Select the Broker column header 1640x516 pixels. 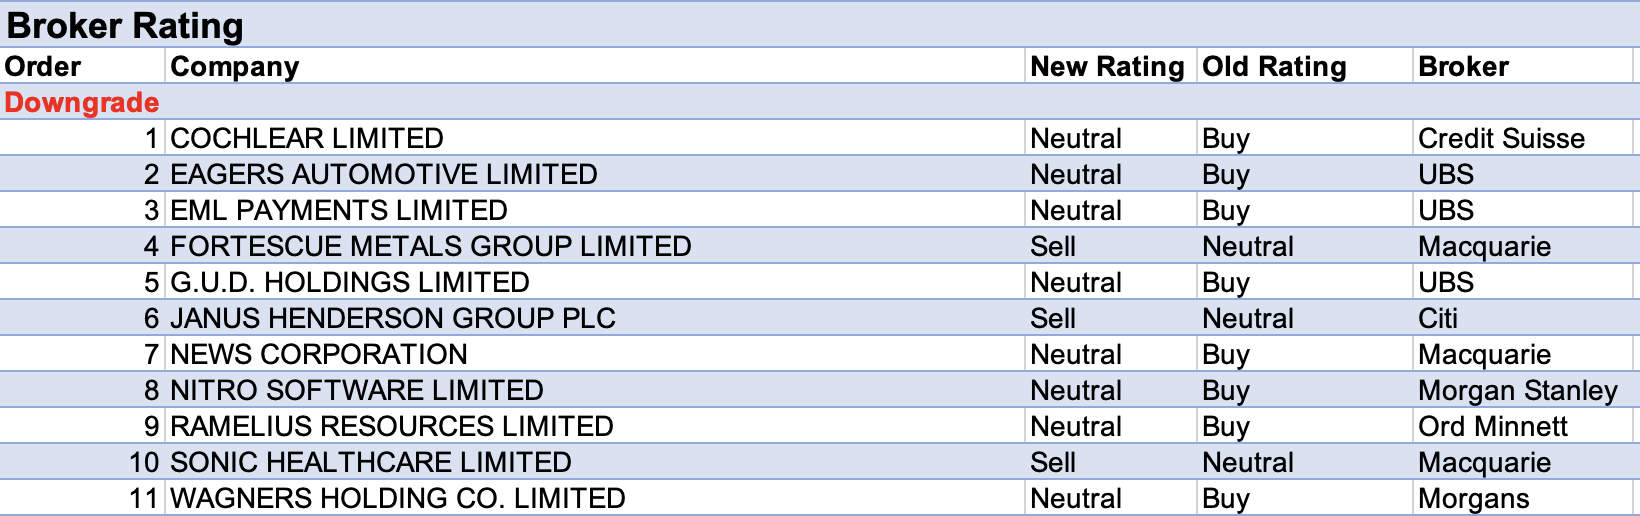[1463, 67]
